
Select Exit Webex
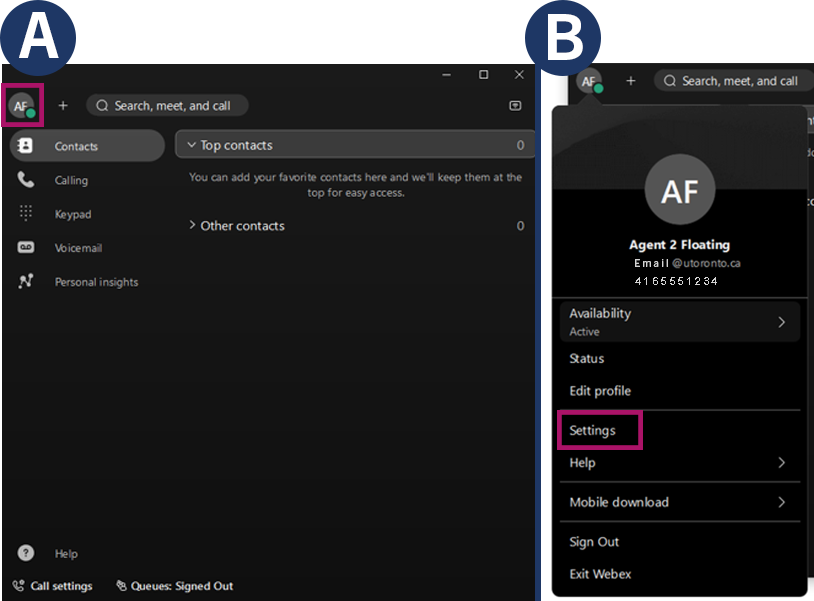[600, 574]
